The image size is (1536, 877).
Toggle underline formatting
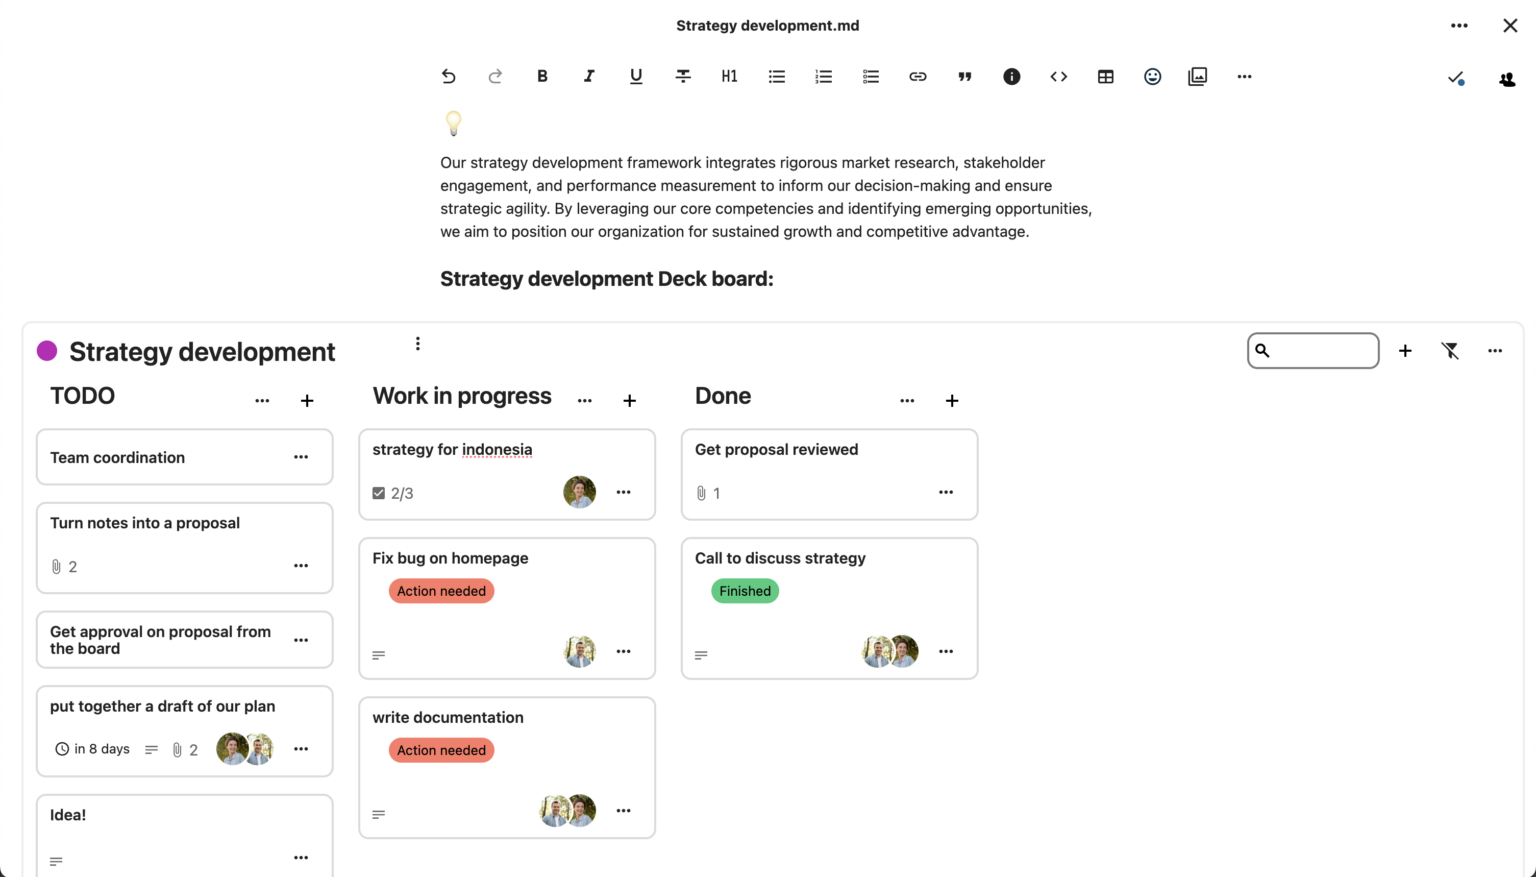click(x=635, y=76)
